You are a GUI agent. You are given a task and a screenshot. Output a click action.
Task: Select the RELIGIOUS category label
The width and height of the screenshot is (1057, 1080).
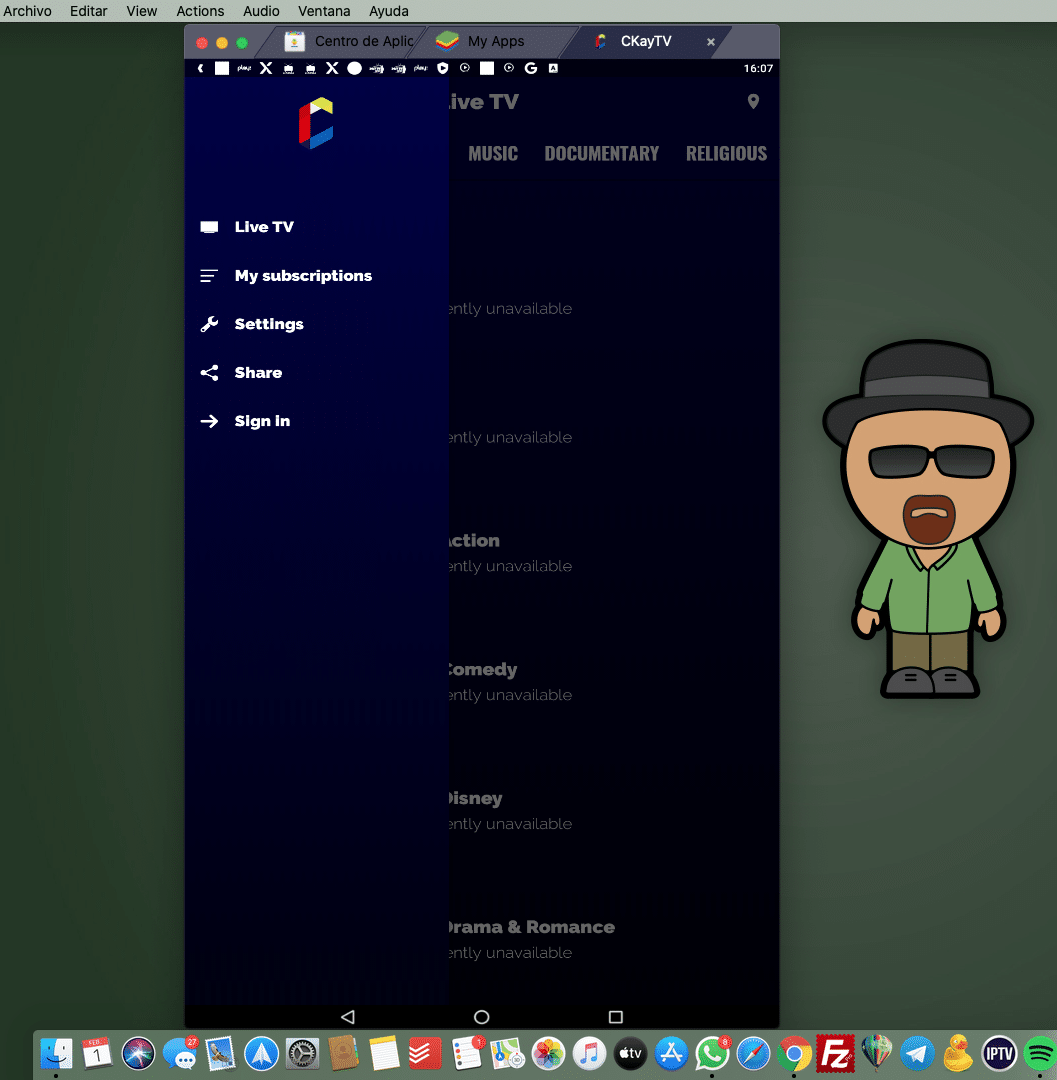coord(726,153)
